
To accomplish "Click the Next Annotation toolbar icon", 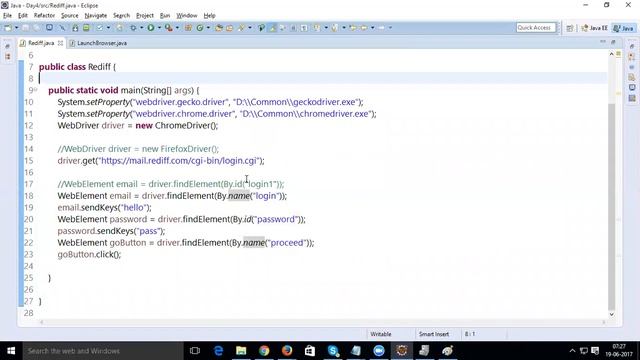I will (x=317, y=28).
